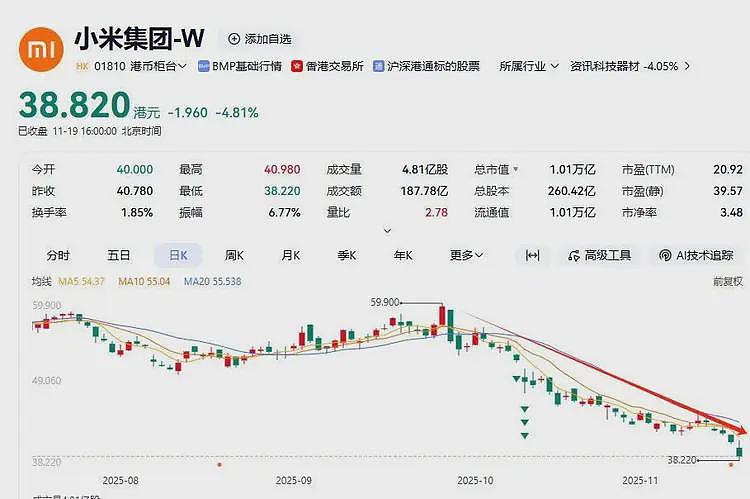Click the 前复权 adjustment selector
Screen dimensions: 750x499
tap(728, 282)
